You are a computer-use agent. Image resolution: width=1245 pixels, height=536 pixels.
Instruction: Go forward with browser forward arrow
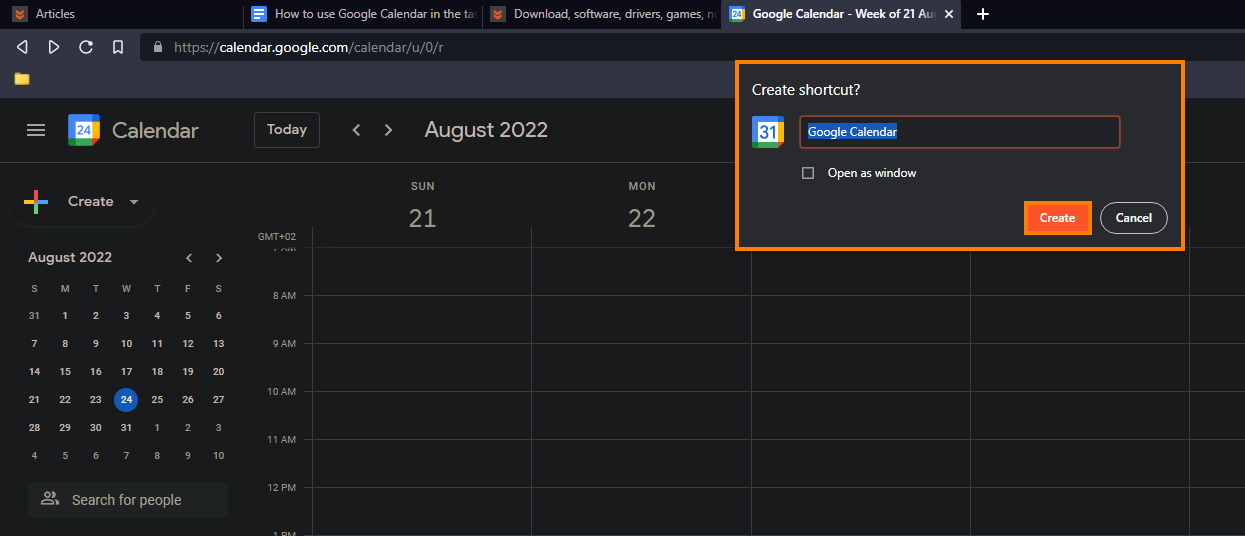pyautogui.click(x=54, y=47)
